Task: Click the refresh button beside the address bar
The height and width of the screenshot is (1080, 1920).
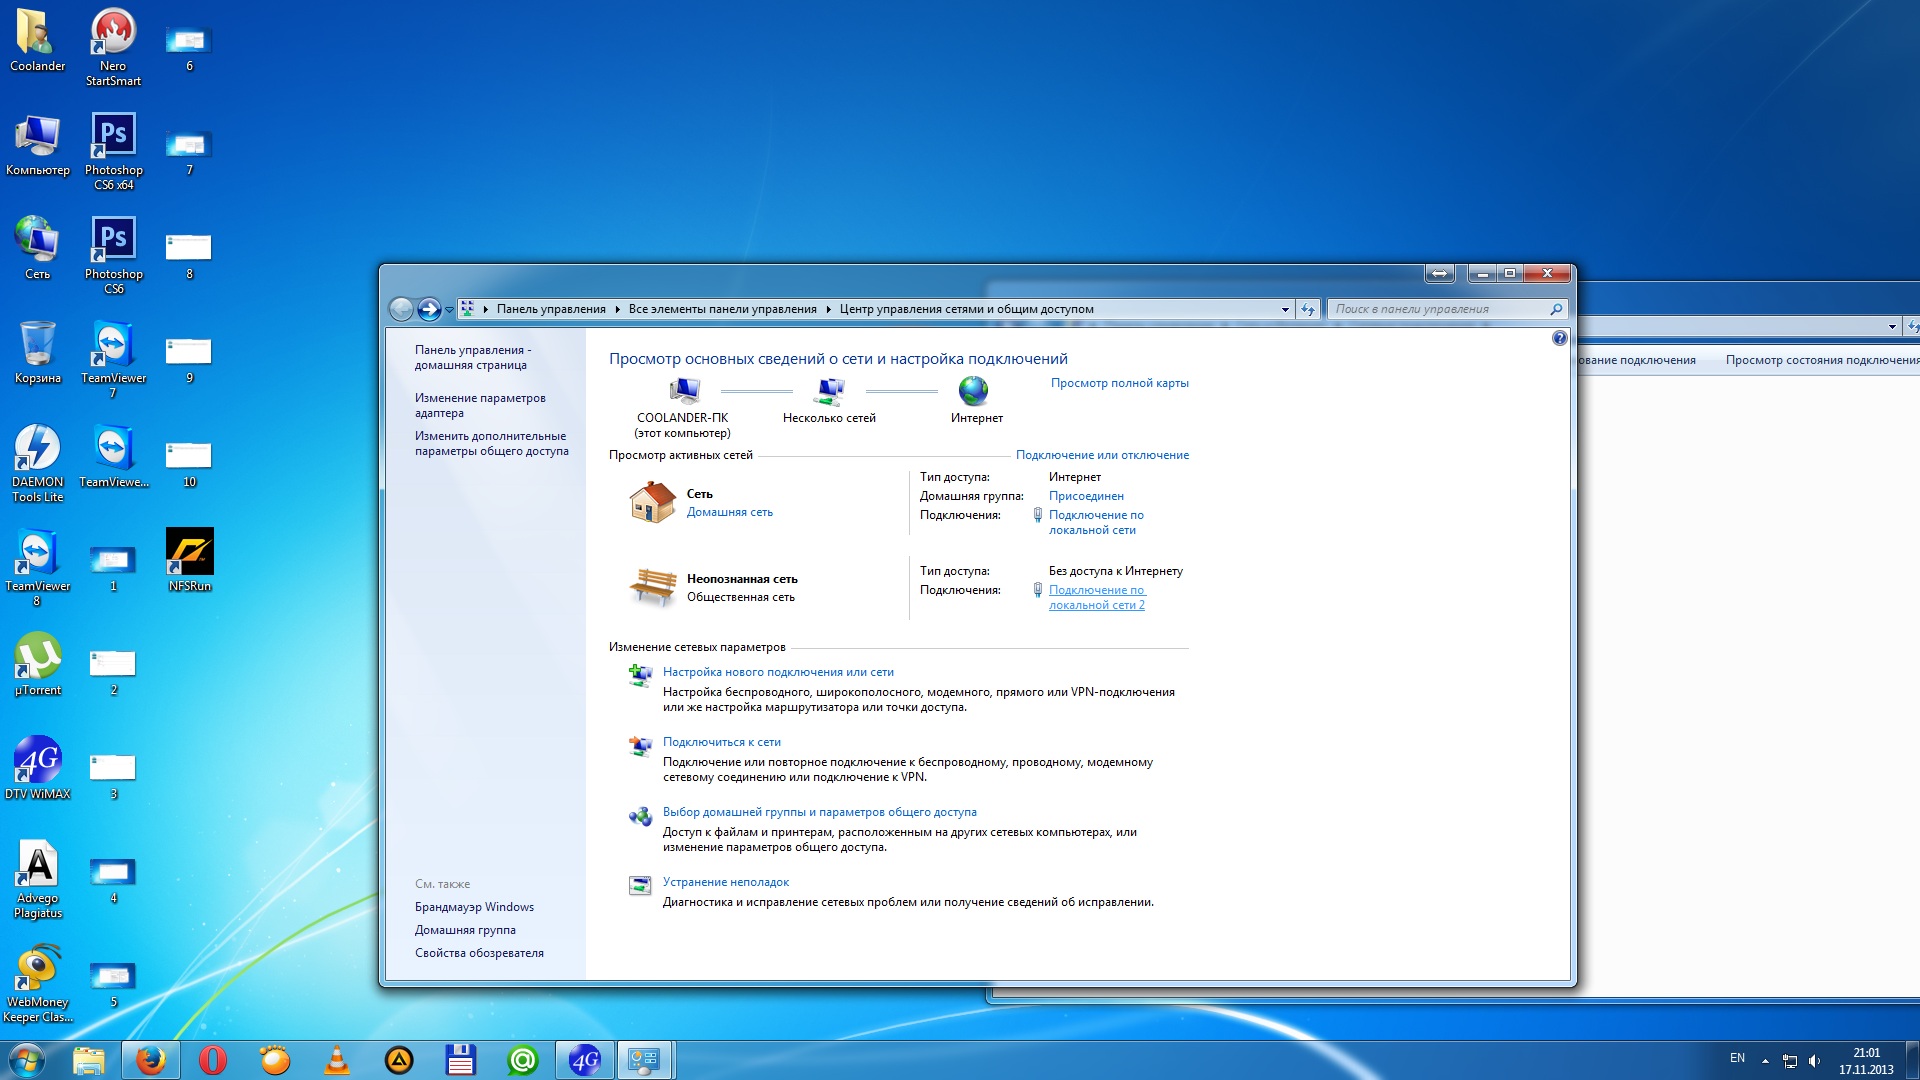Action: [1308, 310]
